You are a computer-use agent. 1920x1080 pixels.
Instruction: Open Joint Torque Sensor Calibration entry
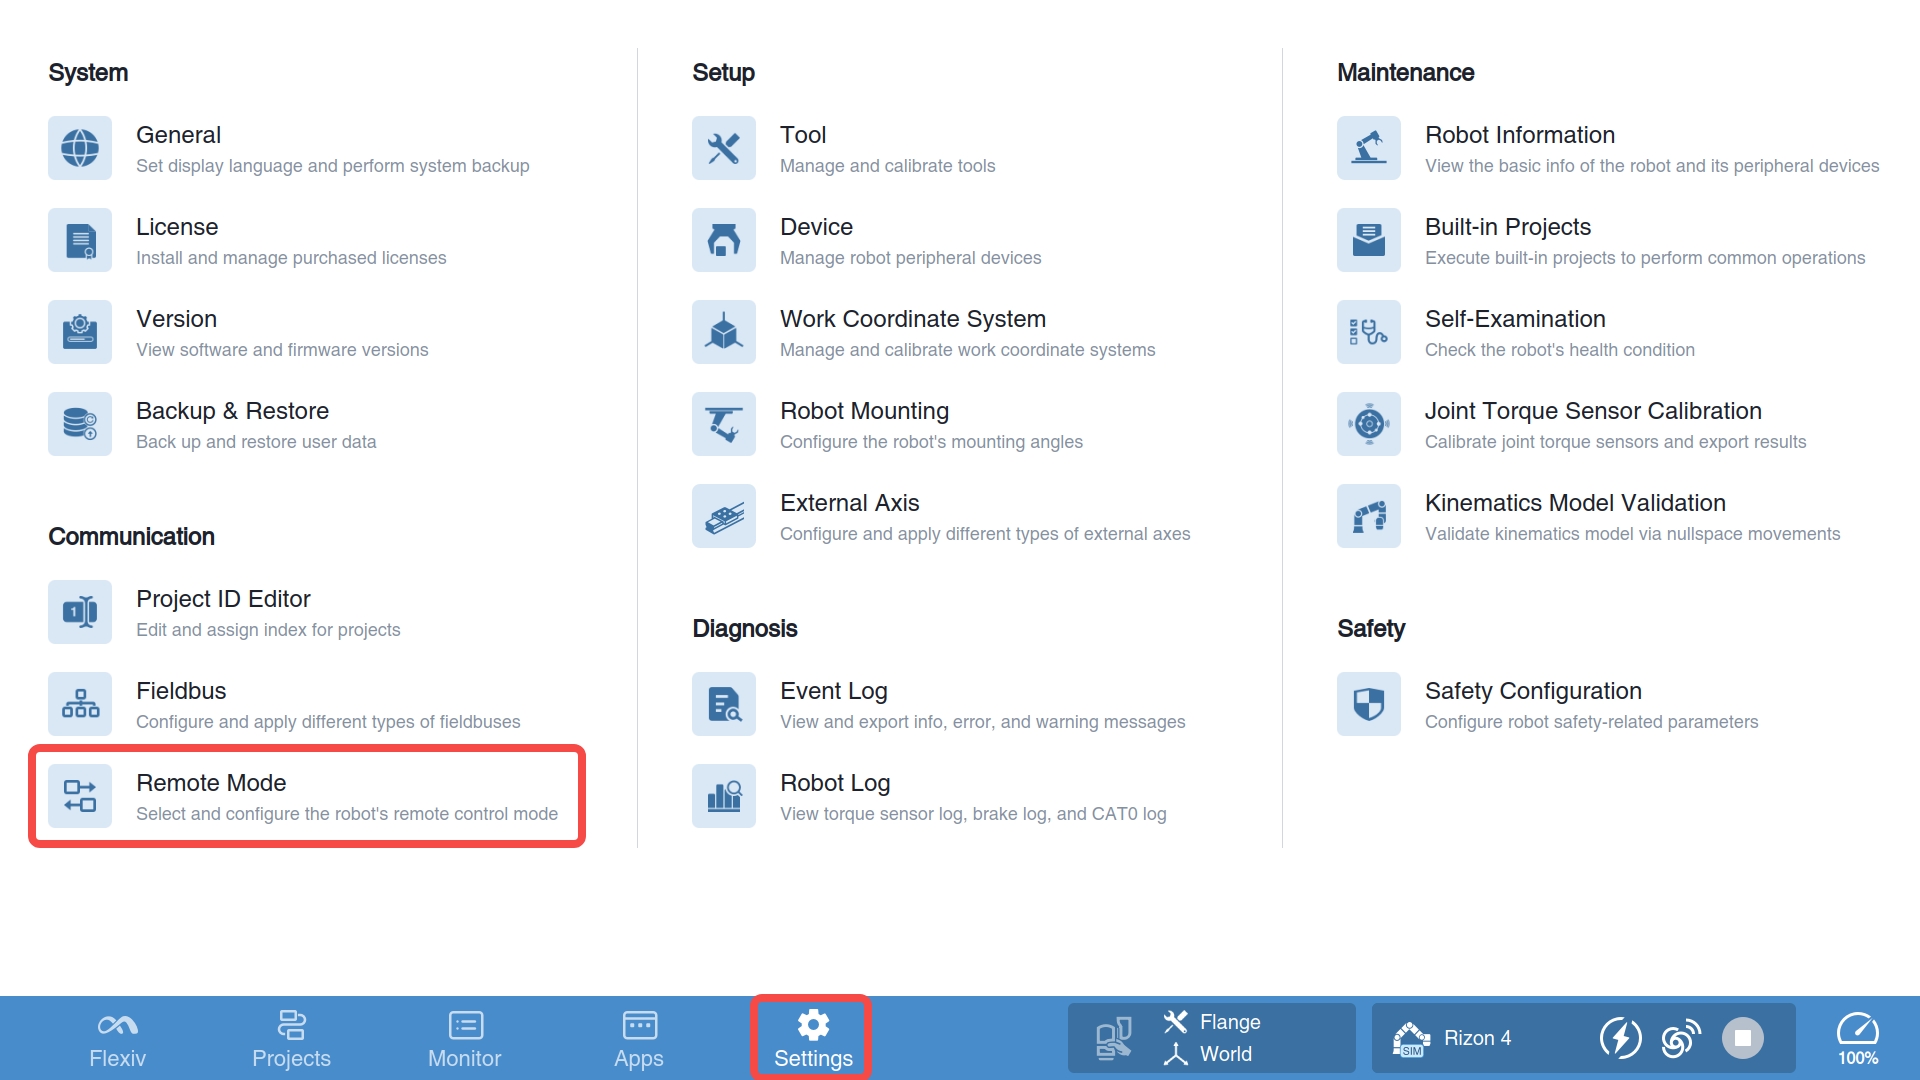point(1572,424)
